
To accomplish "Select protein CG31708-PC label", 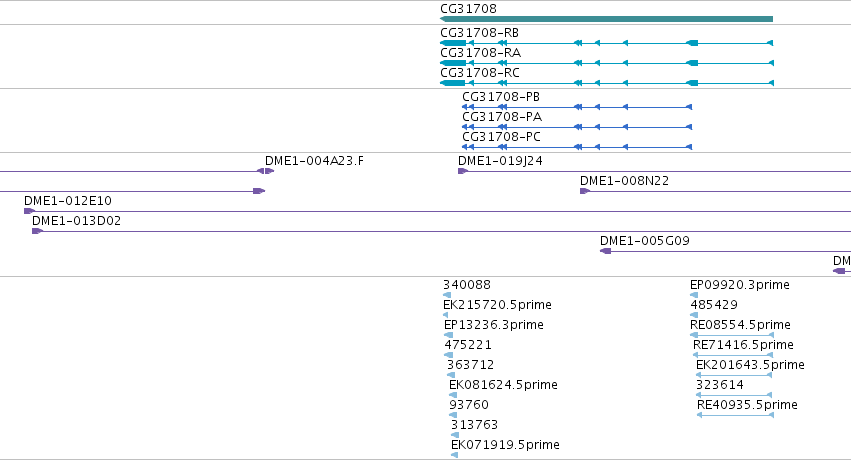I will [501, 137].
